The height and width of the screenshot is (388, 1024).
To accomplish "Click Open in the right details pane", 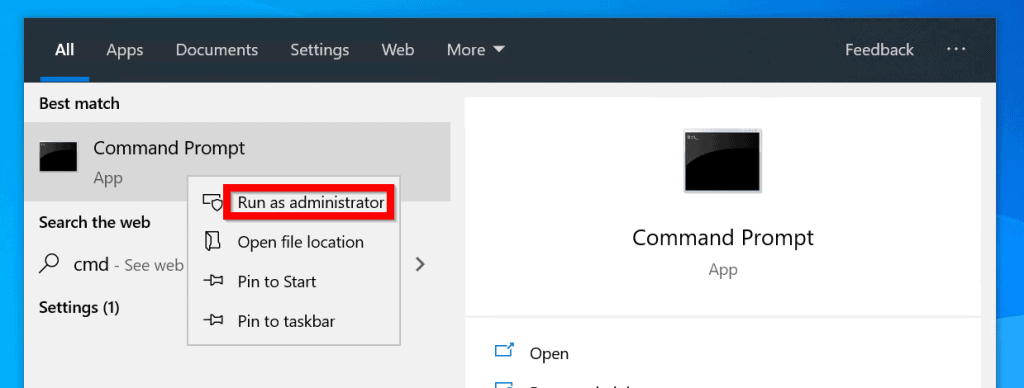I will coord(549,353).
